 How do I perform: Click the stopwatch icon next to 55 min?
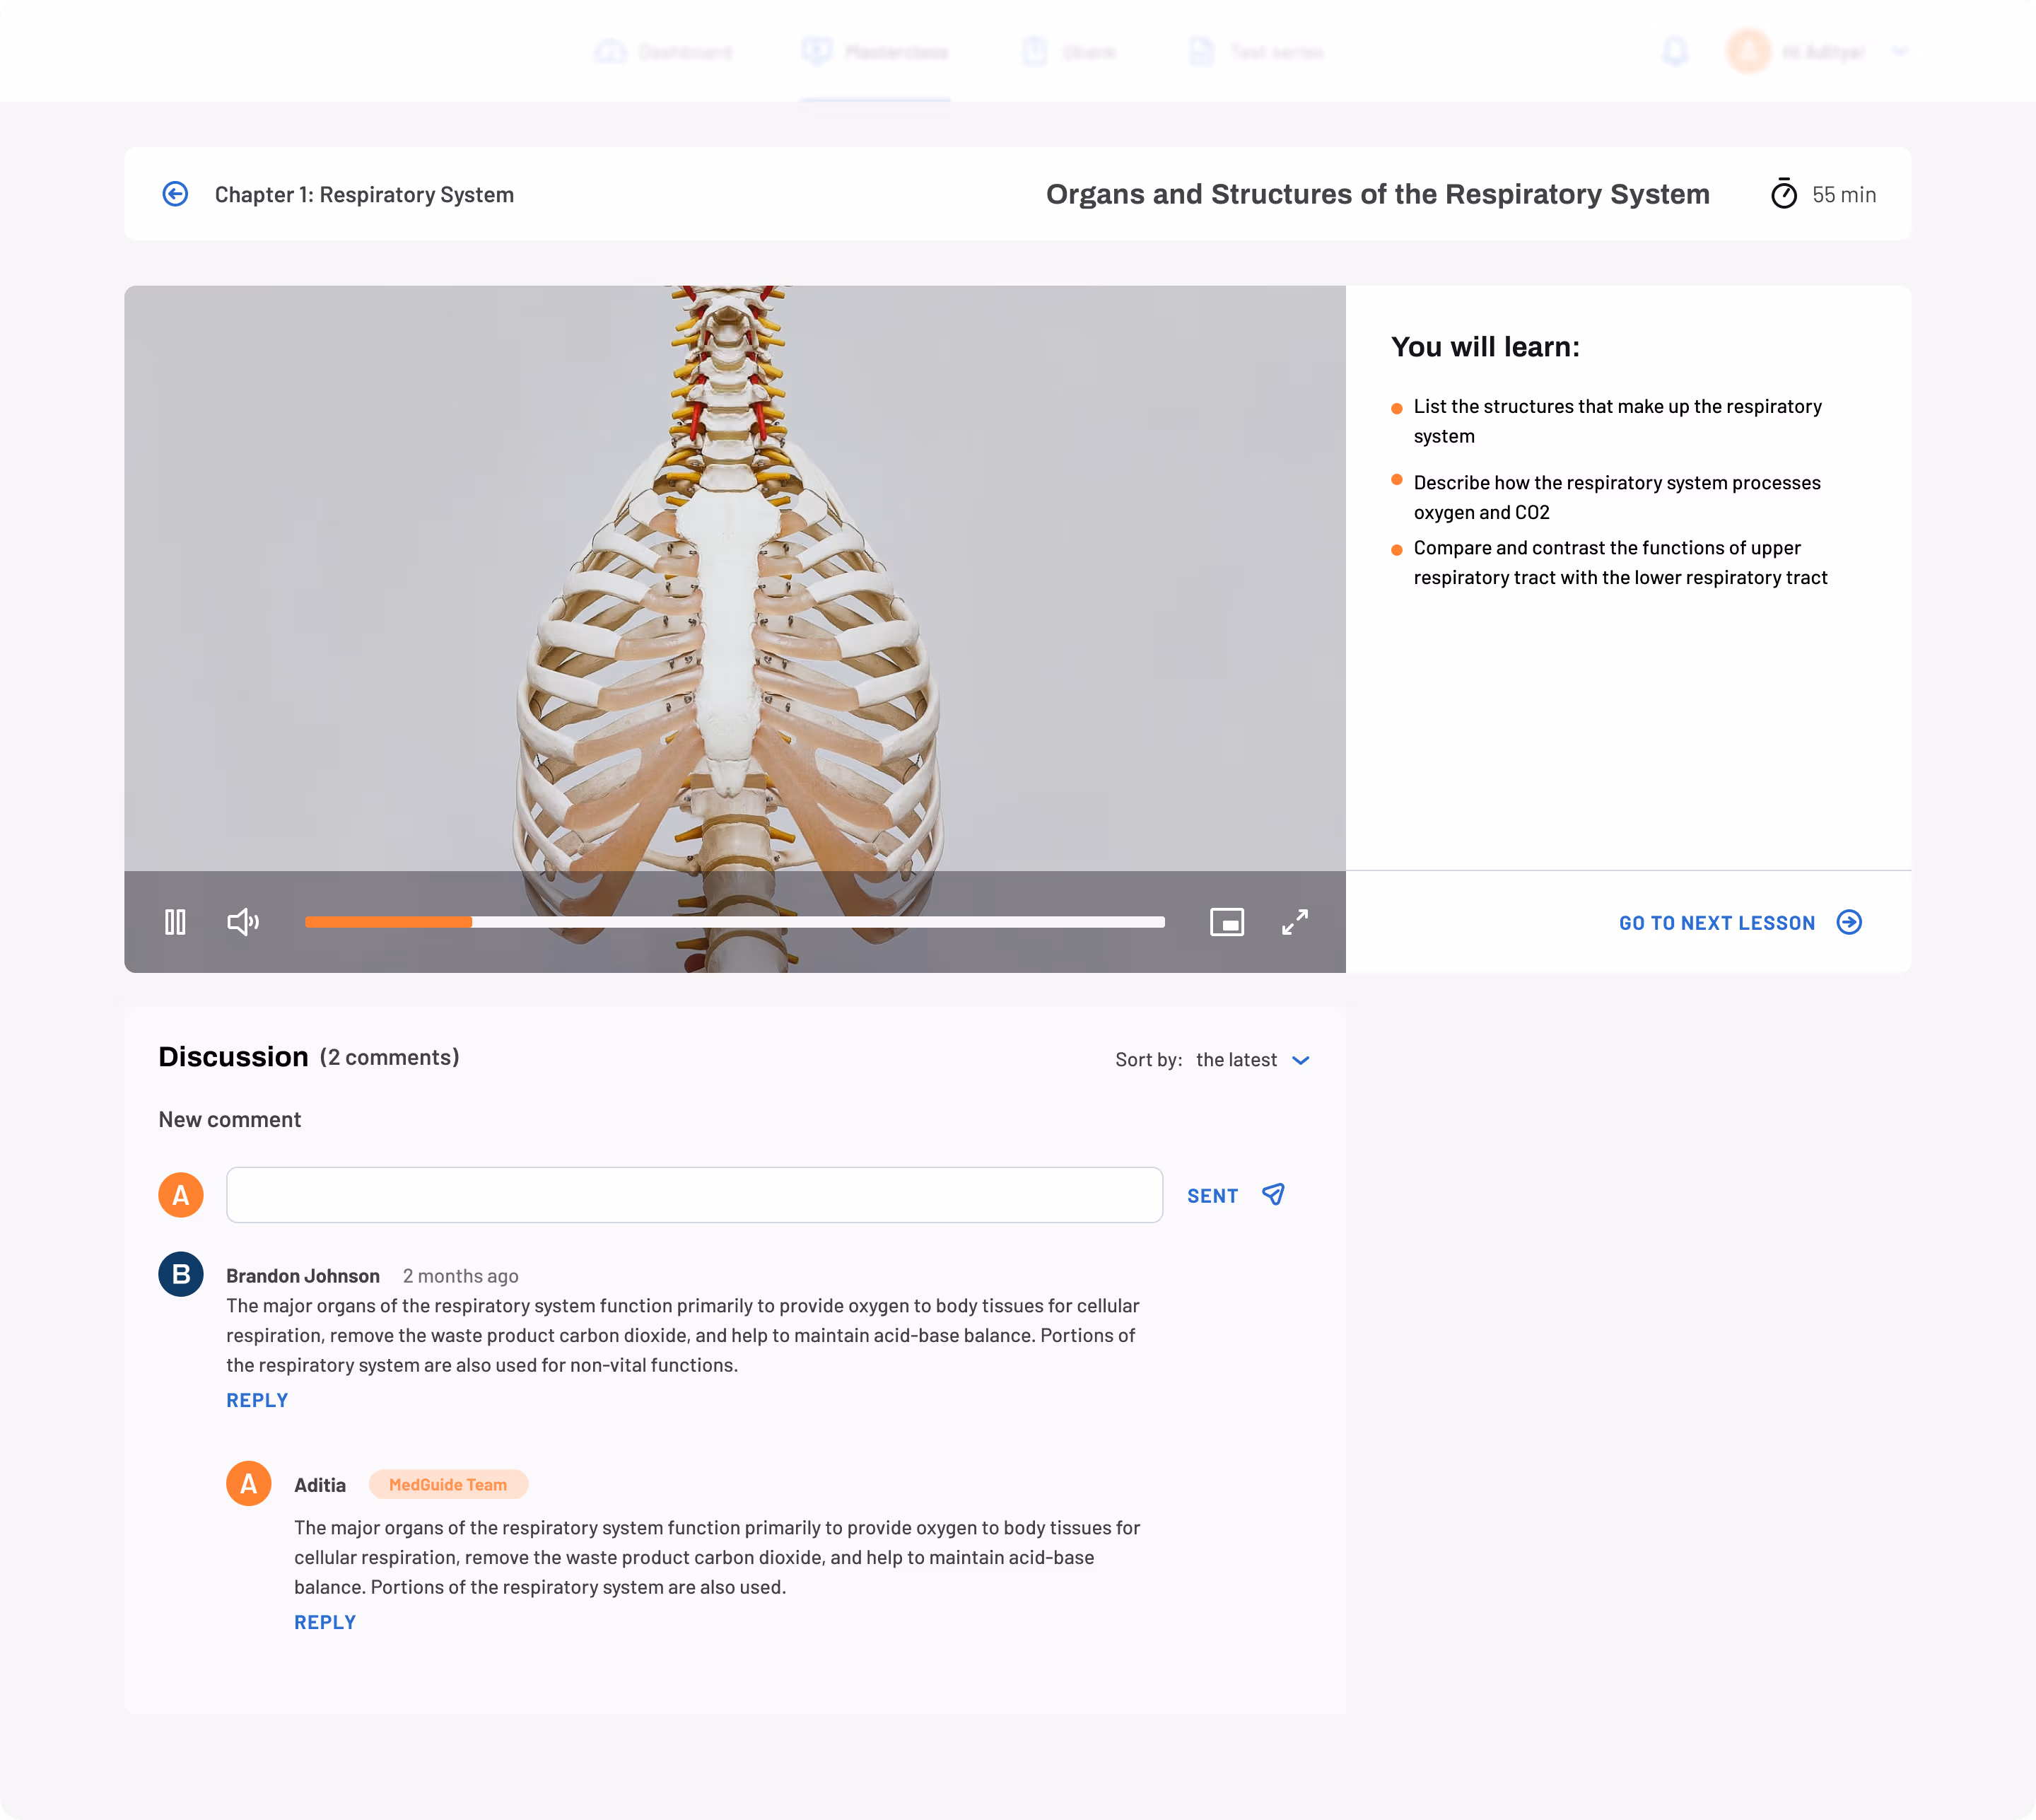(1784, 194)
